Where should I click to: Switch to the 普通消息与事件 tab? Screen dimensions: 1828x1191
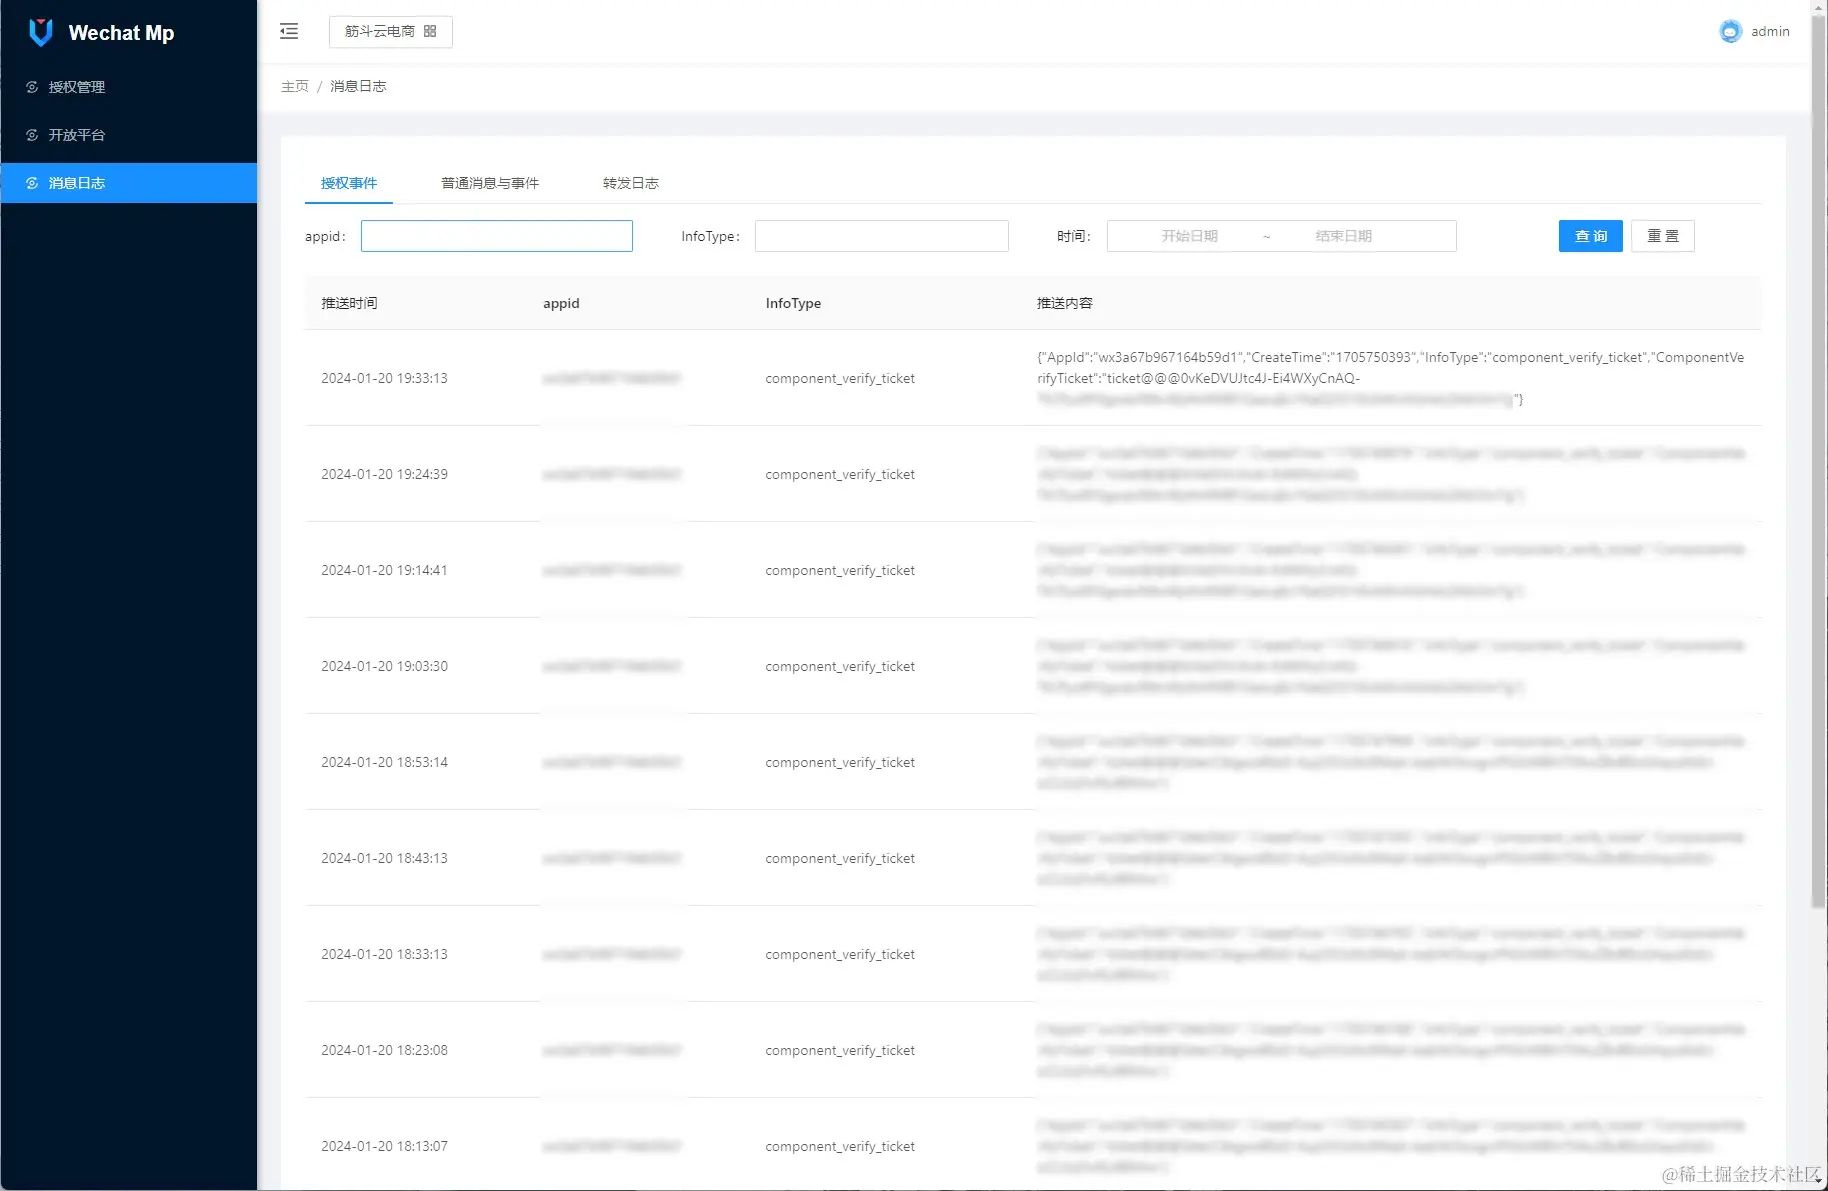click(x=490, y=183)
